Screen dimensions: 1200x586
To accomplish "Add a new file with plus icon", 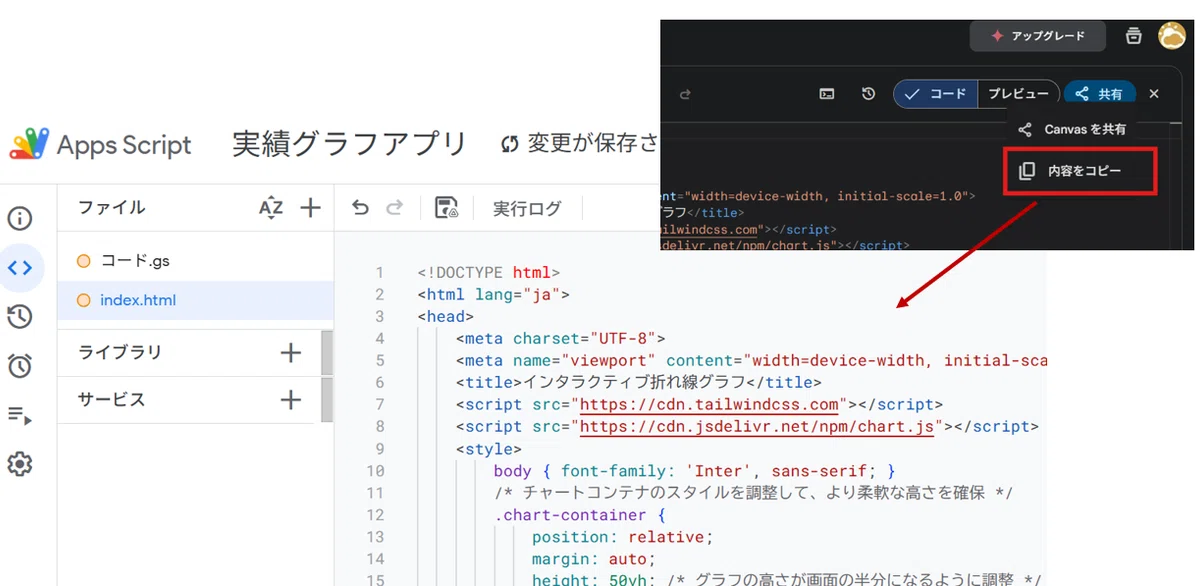I will click(x=311, y=208).
